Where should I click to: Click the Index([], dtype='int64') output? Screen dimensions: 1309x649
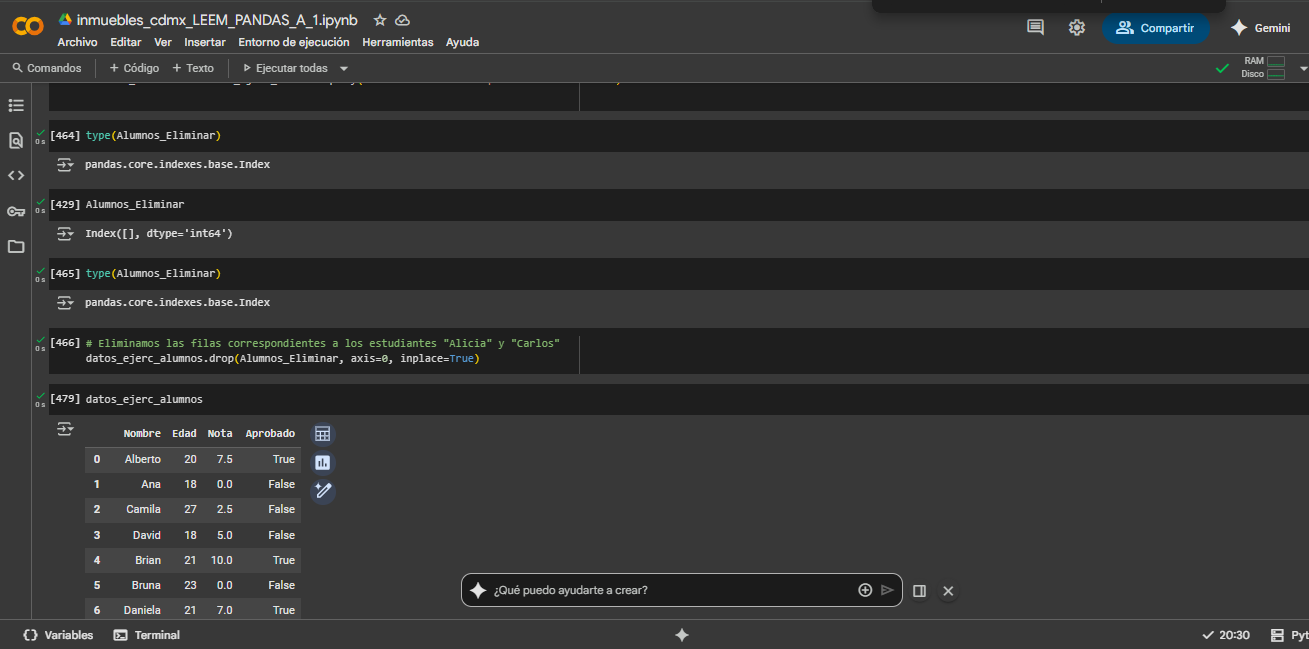[x=159, y=233]
